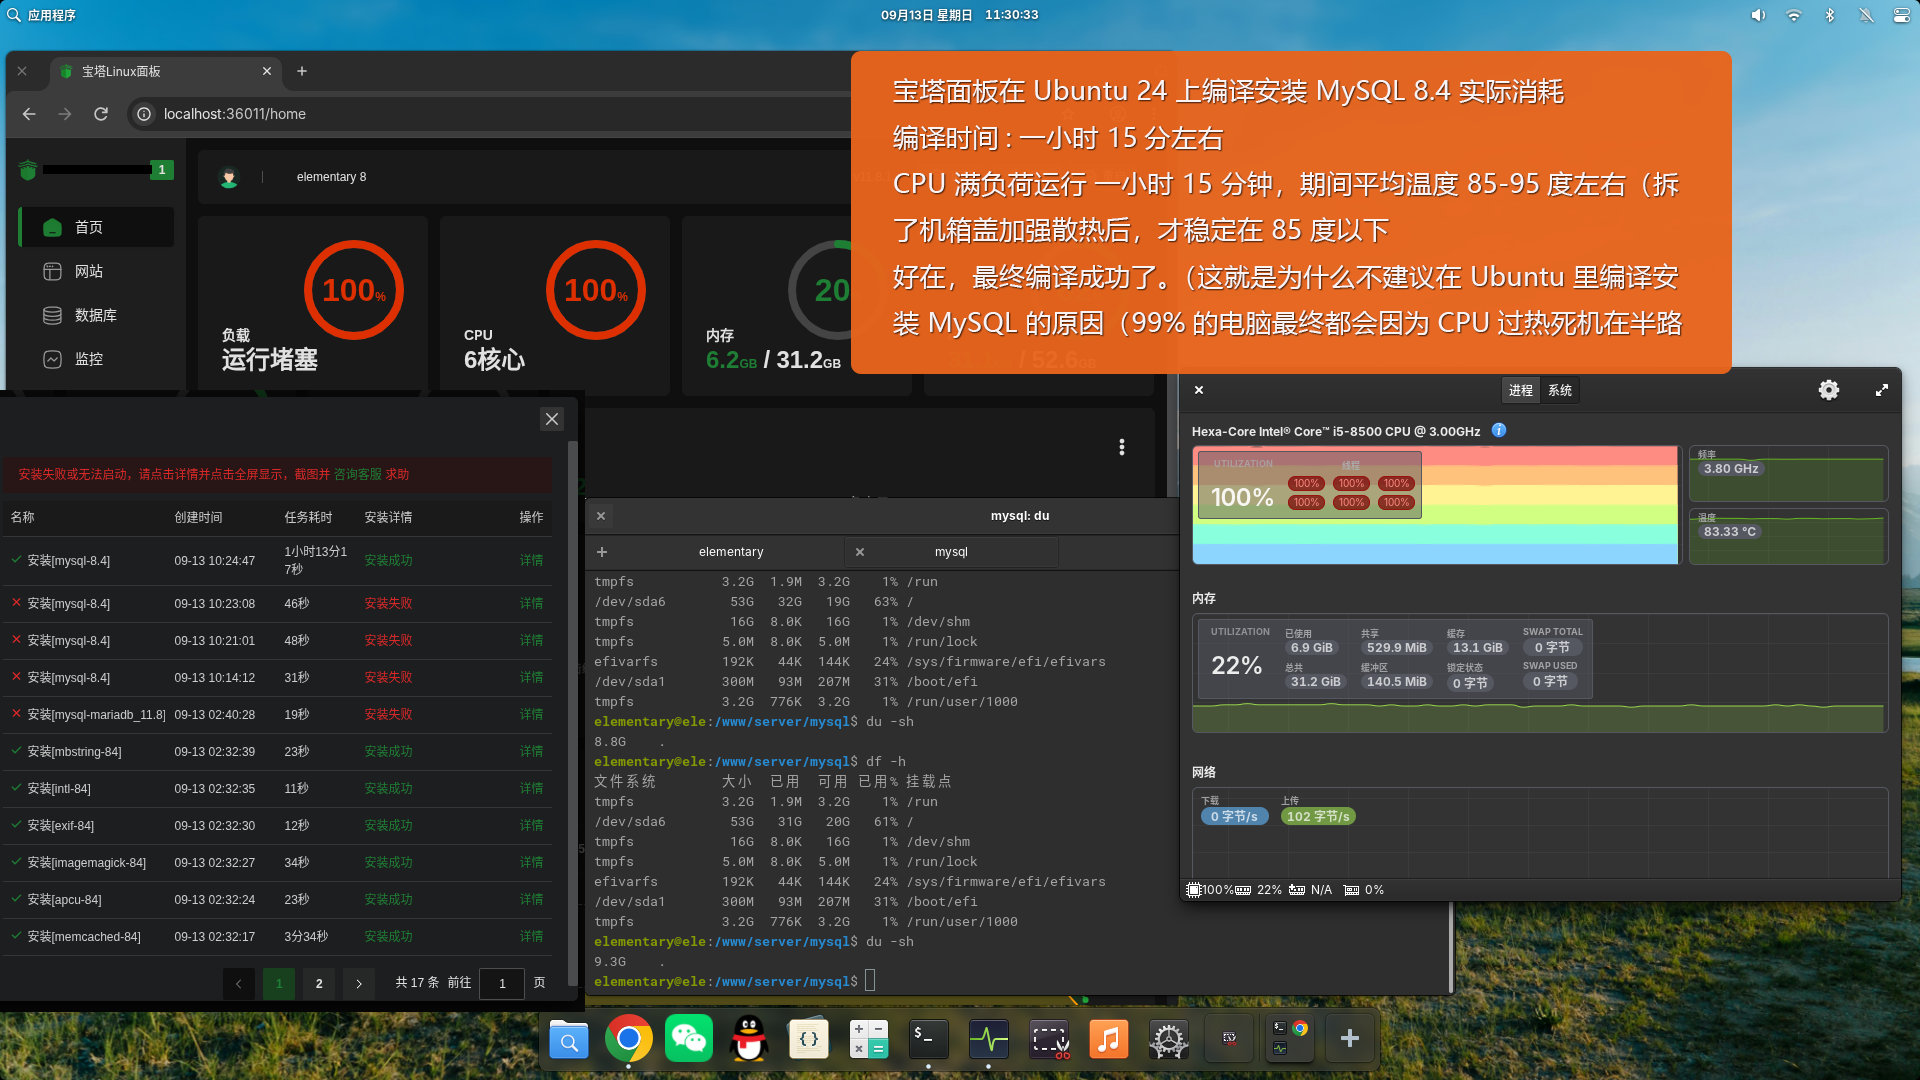Open the Calculator from the dock
The width and height of the screenshot is (1920, 1080).
(x=869, y=1040)
